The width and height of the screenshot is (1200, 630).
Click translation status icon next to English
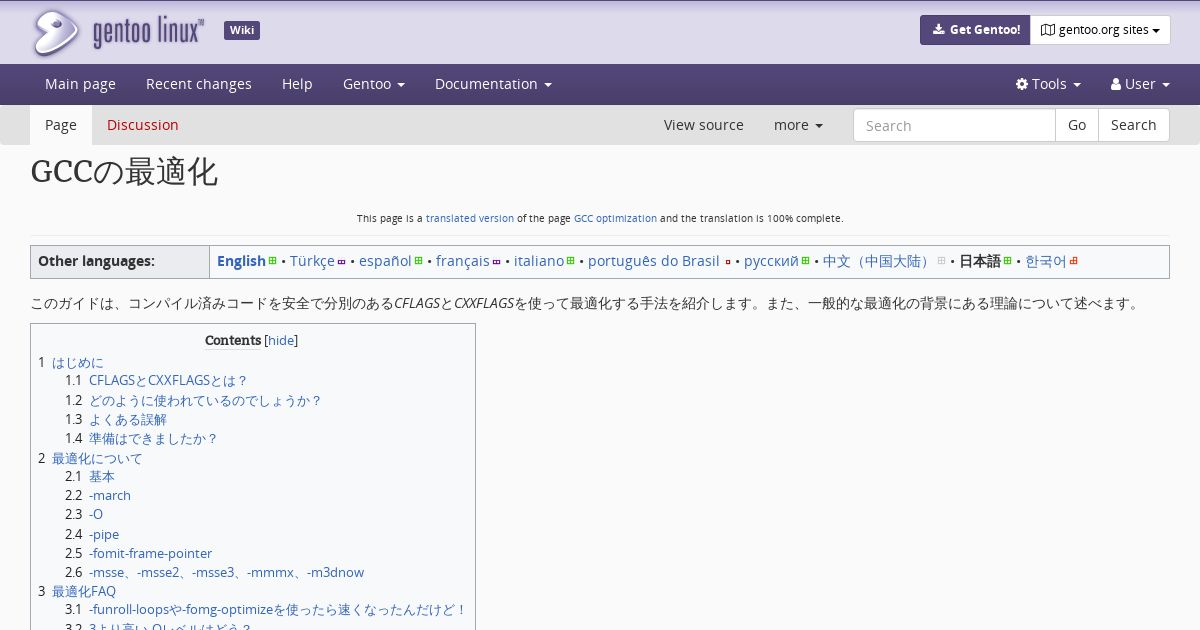(273, 261)
